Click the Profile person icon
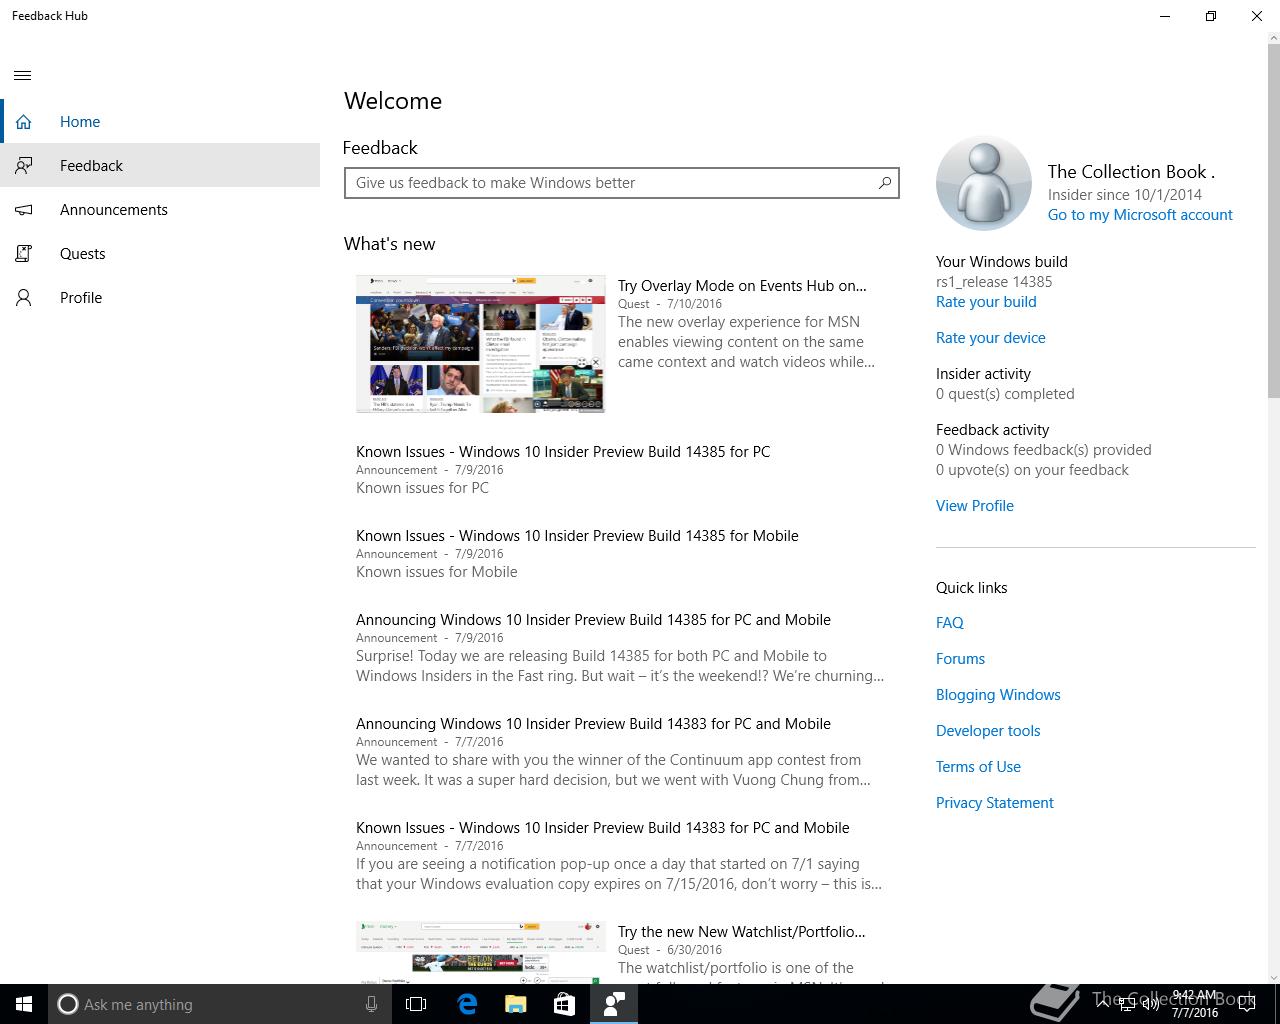1280x1024 pixels. click(x=23, y=298)
